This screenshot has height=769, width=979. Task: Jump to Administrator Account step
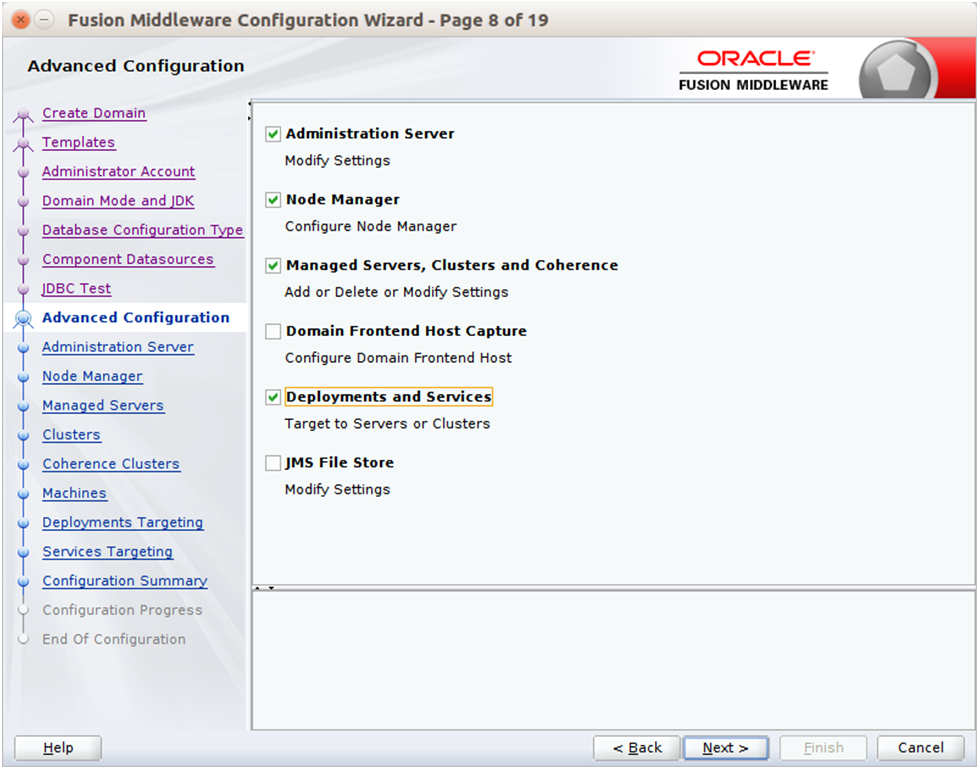[119, 172]
